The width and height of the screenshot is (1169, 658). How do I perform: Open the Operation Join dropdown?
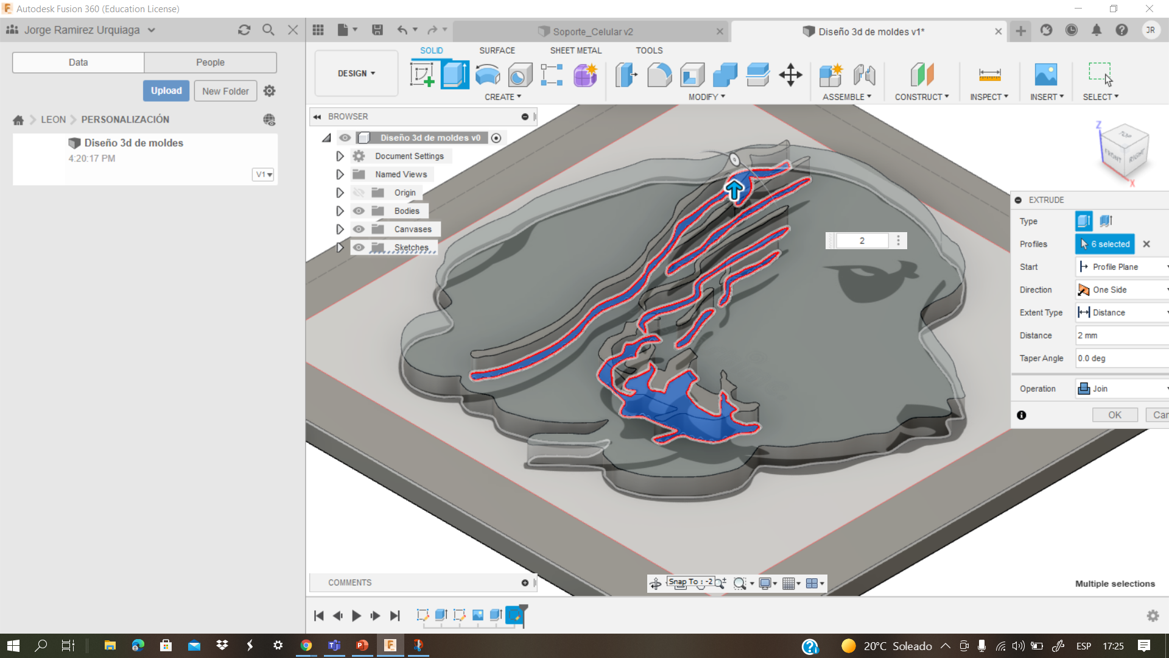1122,388
